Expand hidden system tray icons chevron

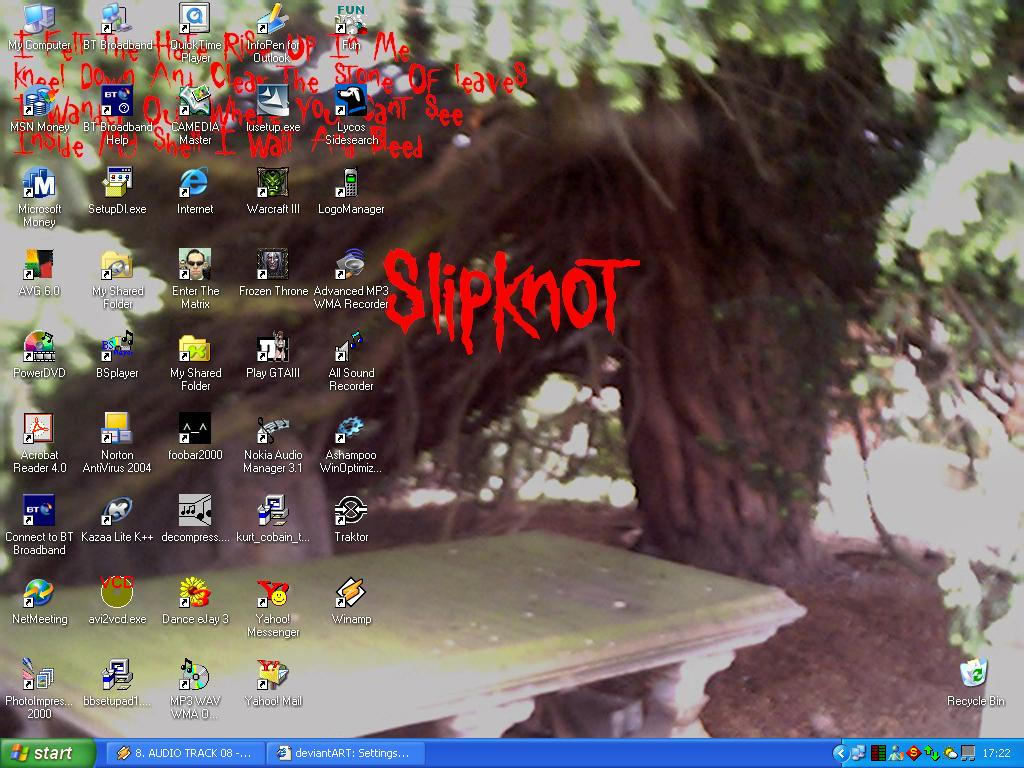point(840,754)
